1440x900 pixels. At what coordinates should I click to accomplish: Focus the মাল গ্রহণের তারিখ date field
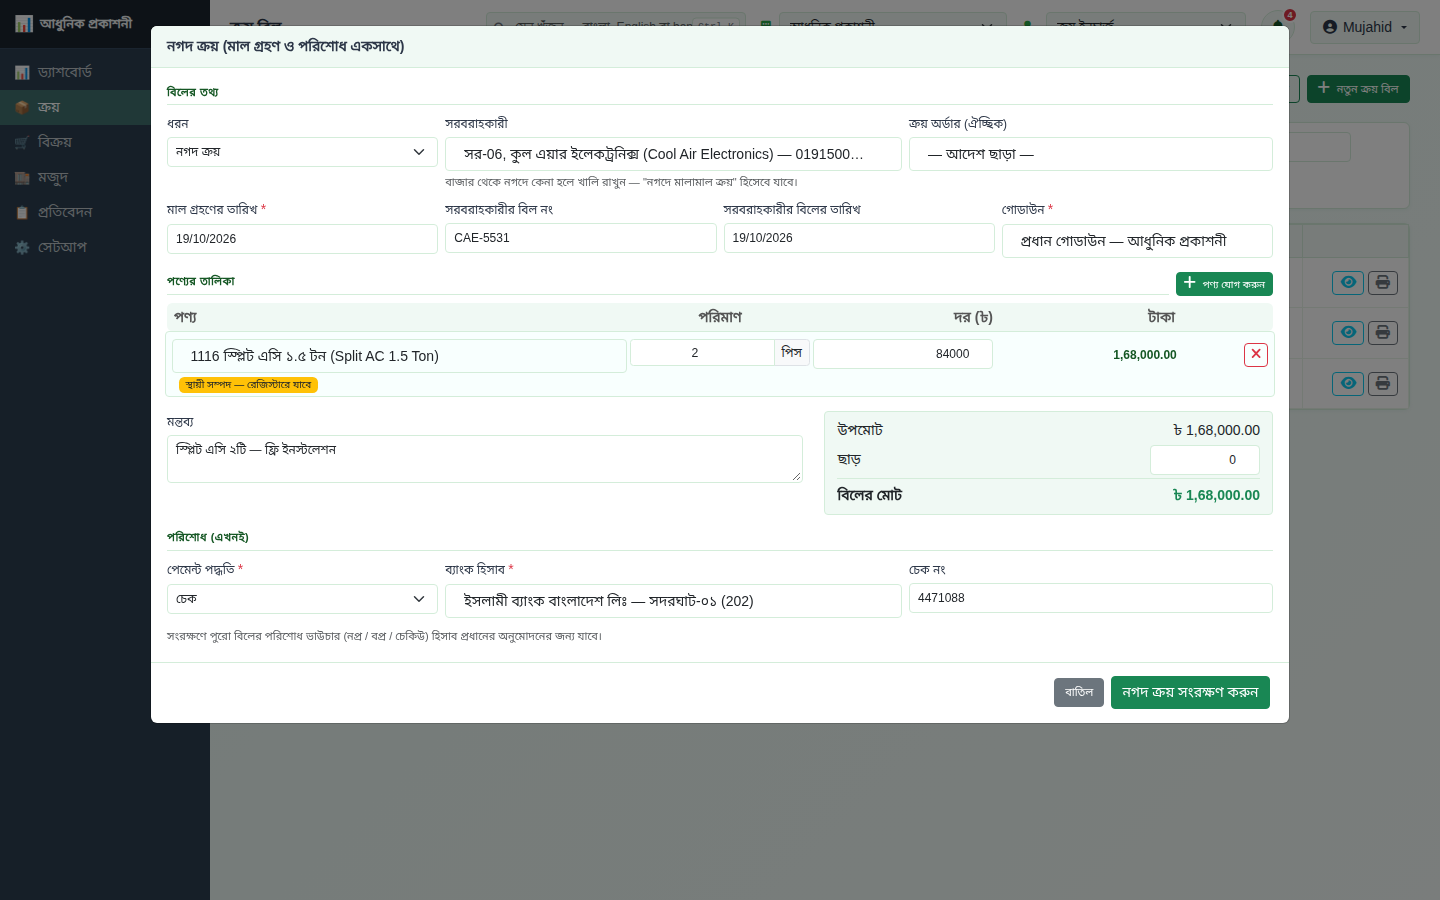[302, 239]
